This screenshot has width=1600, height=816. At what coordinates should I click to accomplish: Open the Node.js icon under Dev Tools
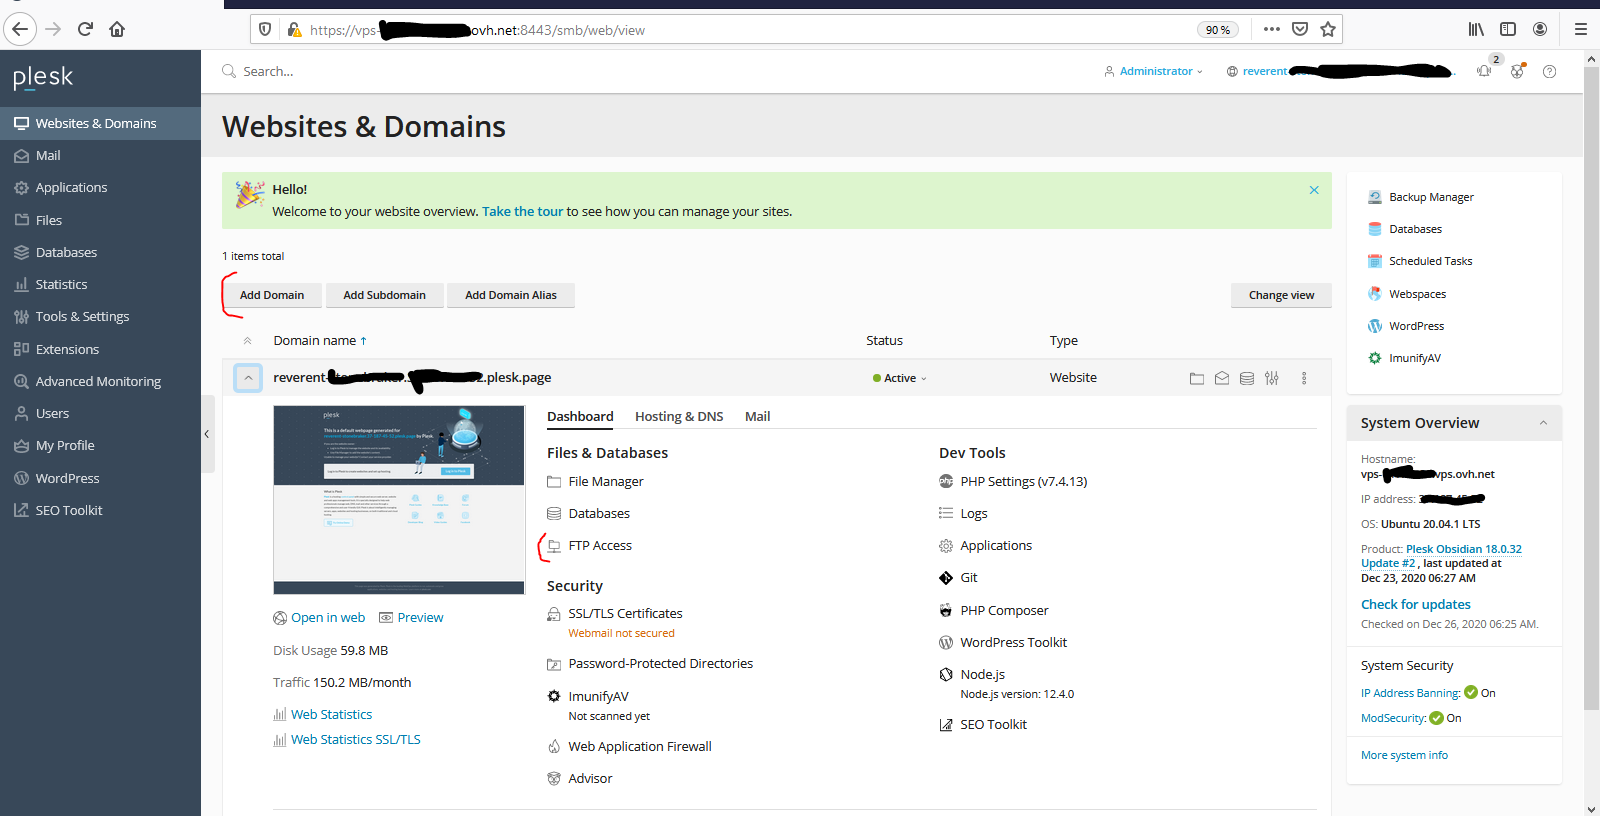click(946, 675)
